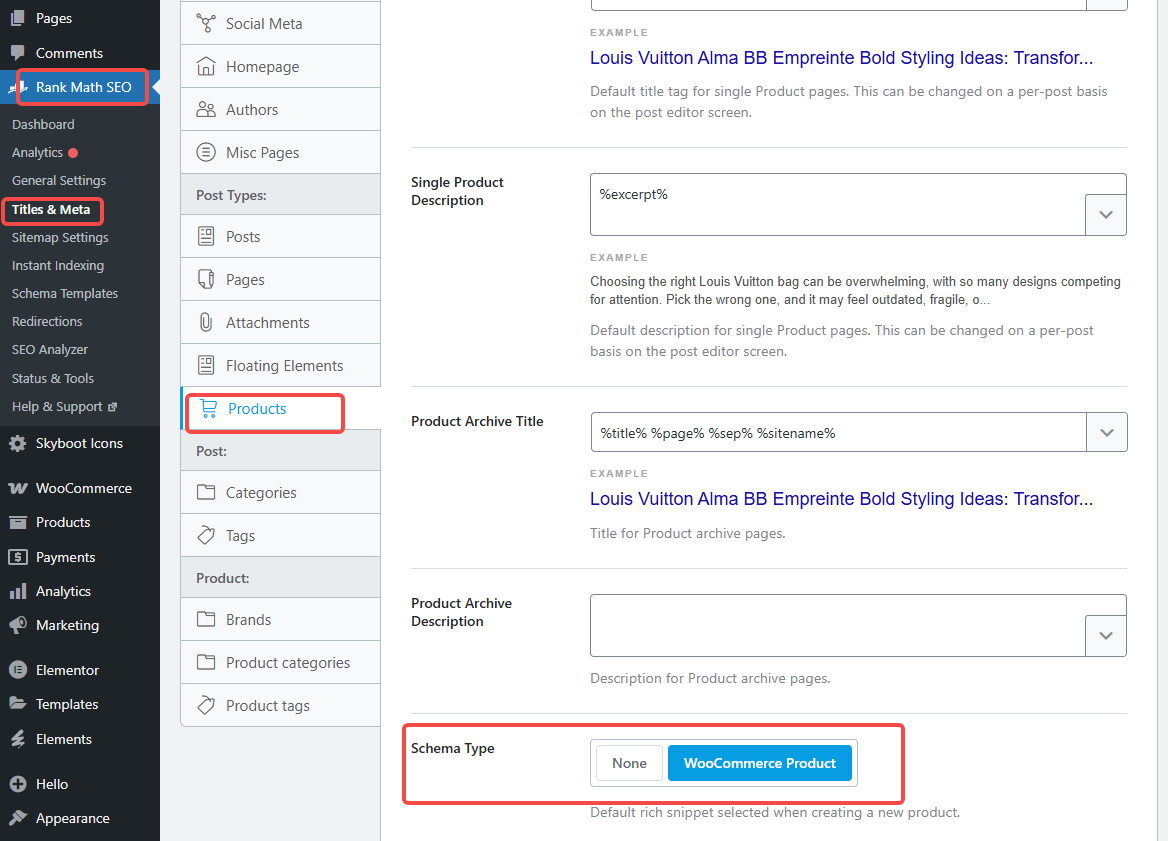This screenshot has width=1168, height=841.
Task: Click the Skyboot Icons gear icon
Action: click(x=18, y=443)
